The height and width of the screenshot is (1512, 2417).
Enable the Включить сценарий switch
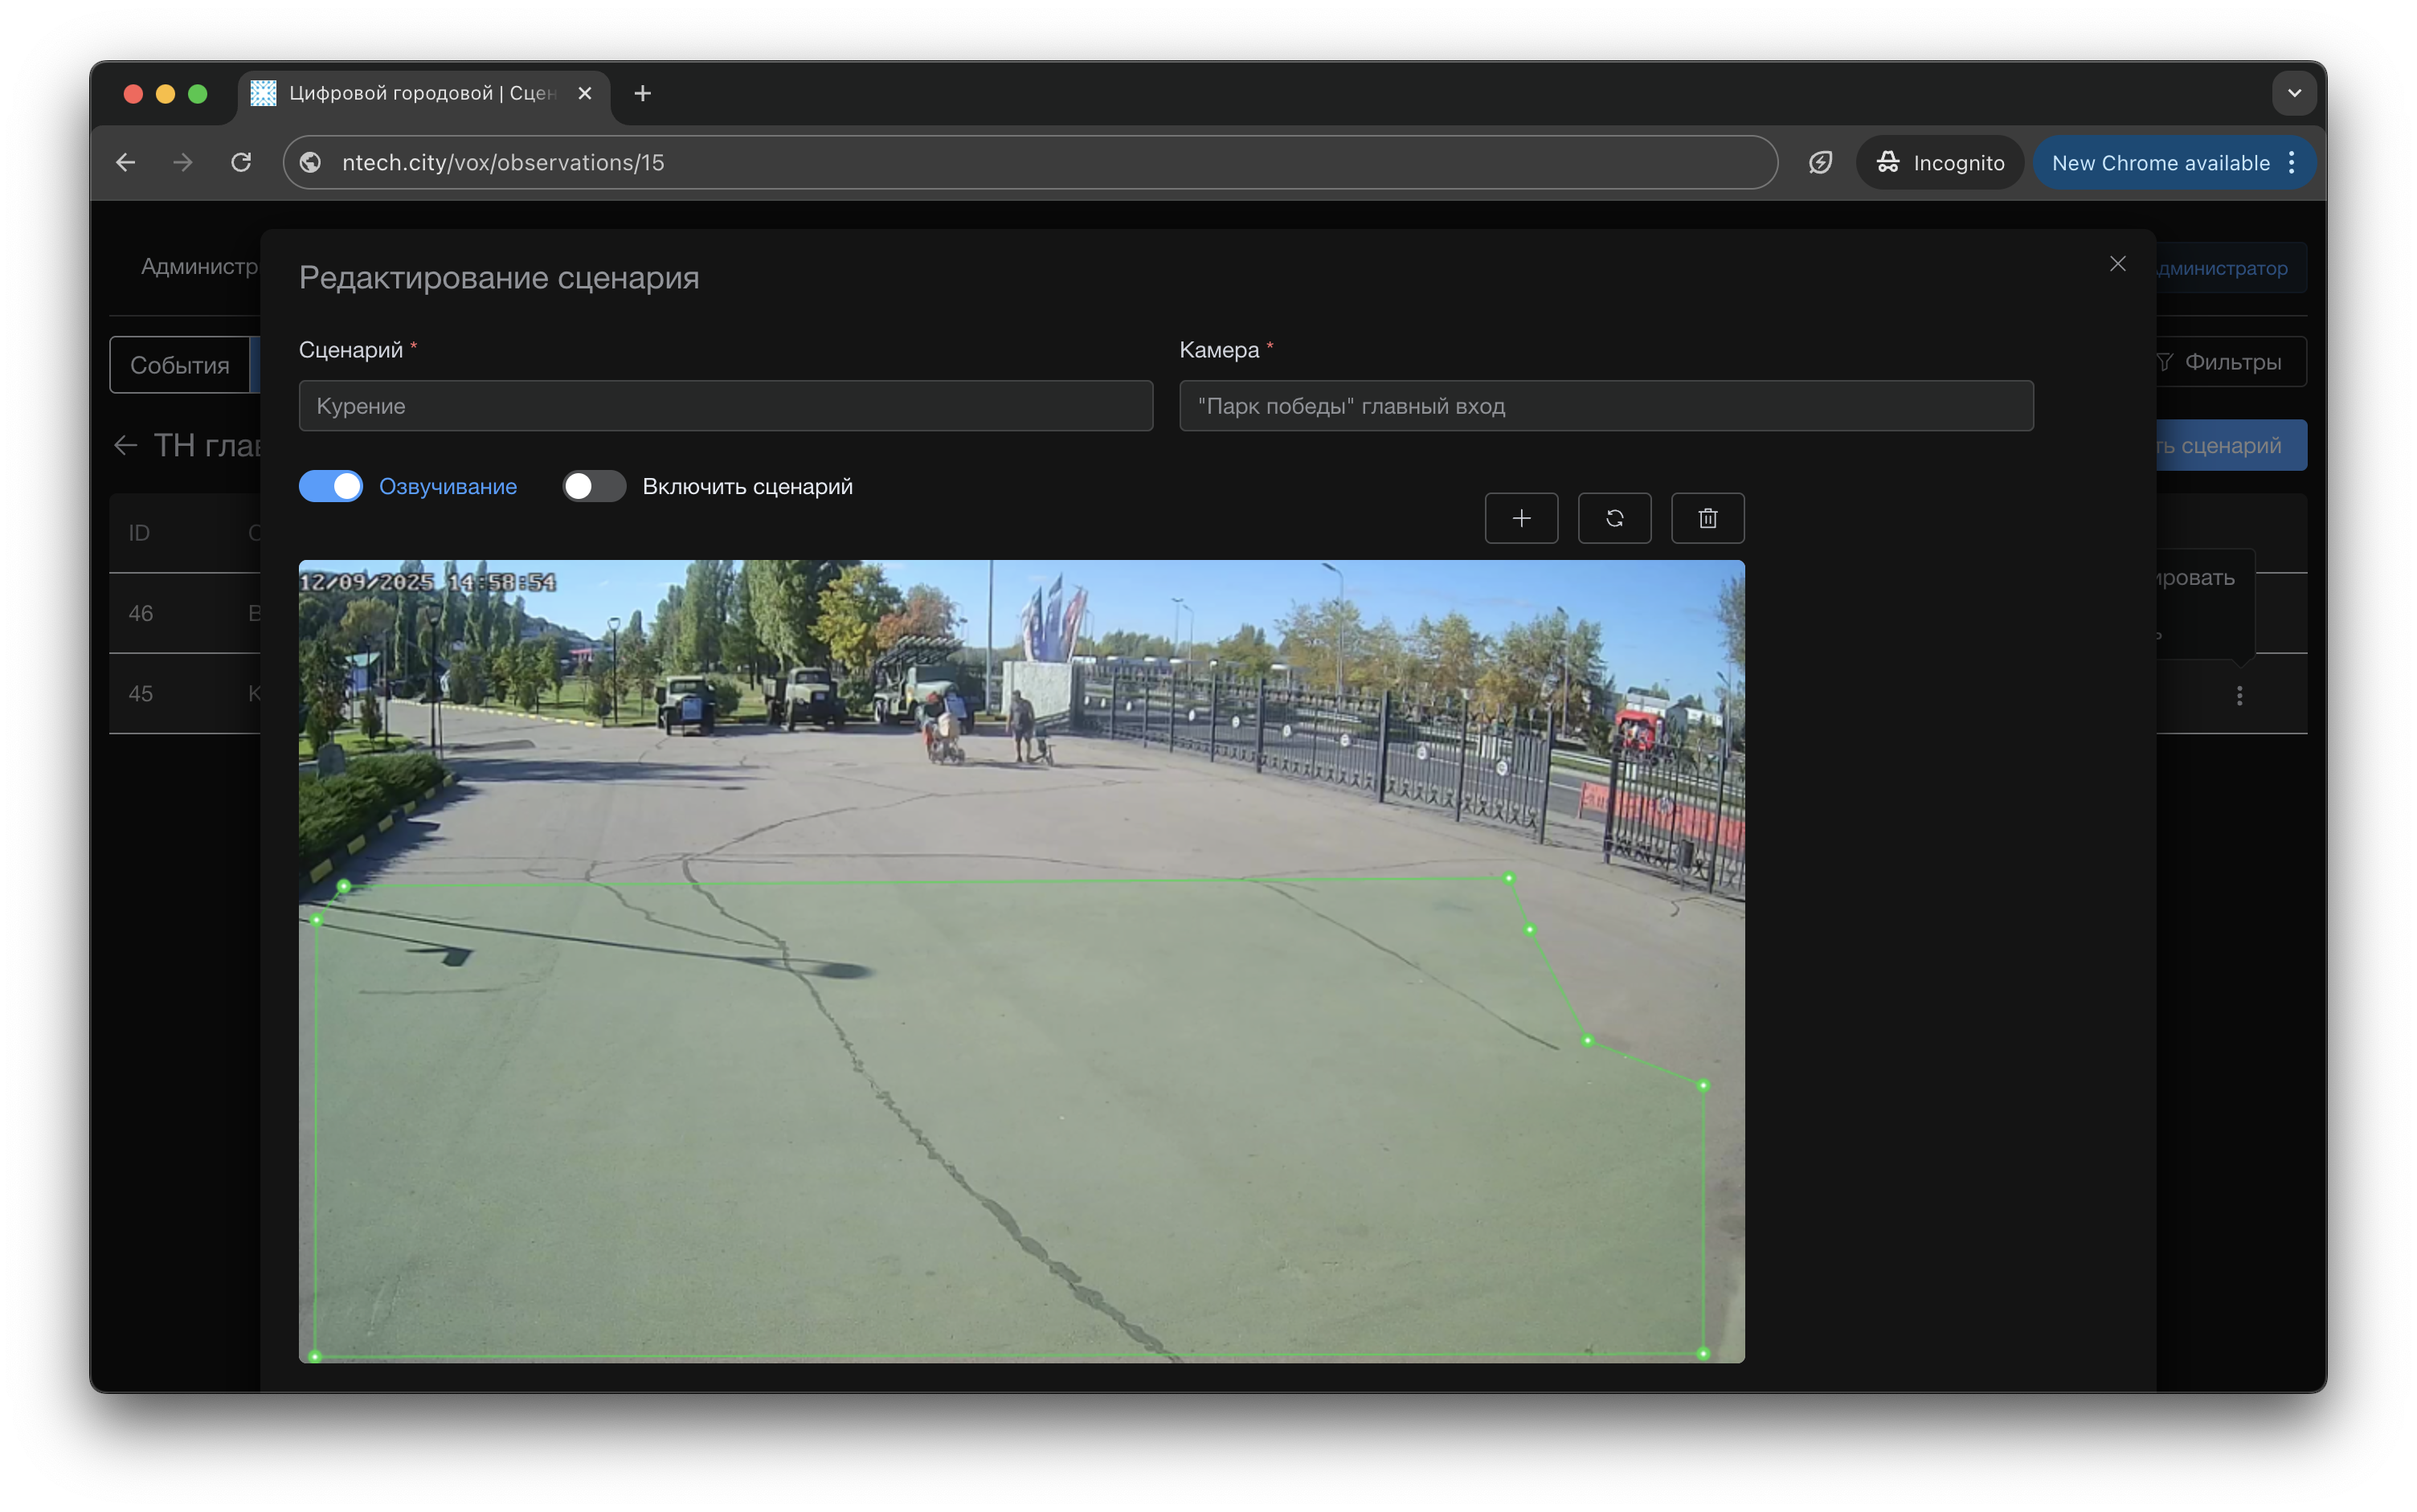click(594, 486)
